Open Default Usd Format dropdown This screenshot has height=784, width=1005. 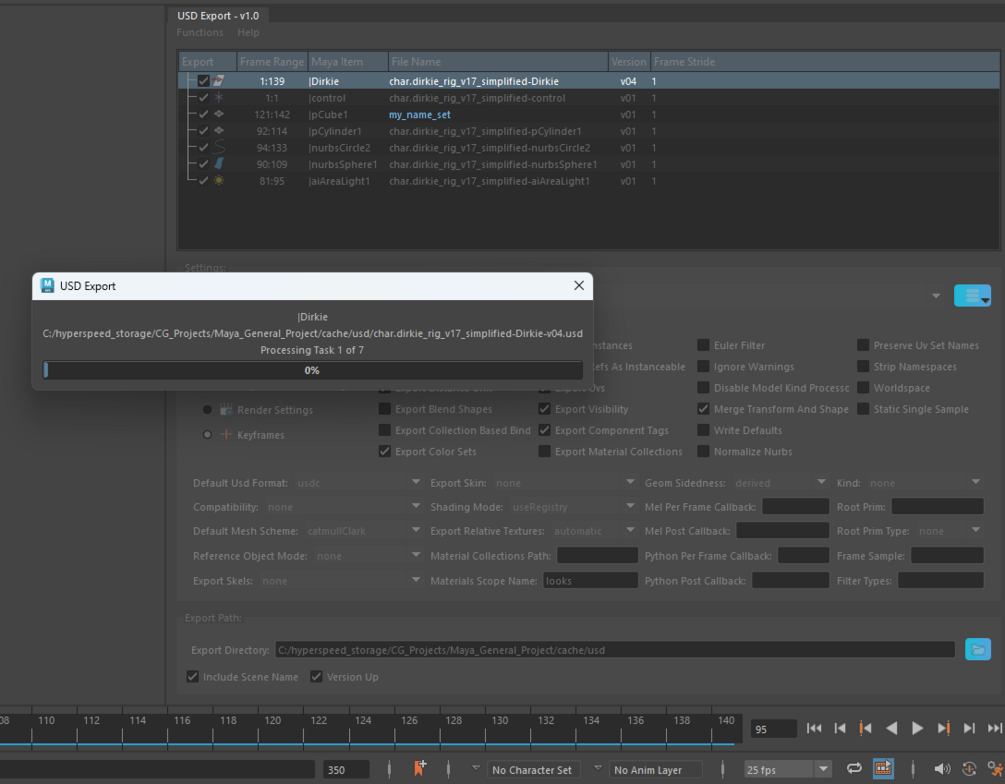[x=358, y=483]
